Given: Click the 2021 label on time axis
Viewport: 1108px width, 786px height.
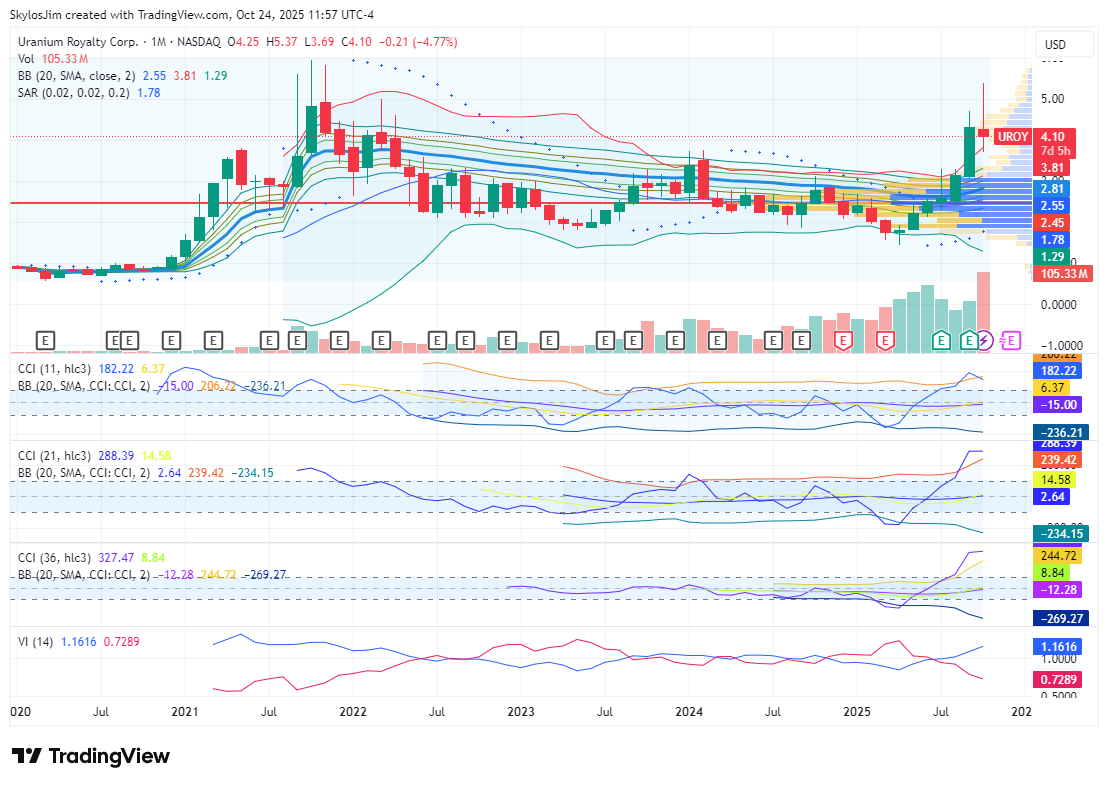Looking at the screenshot, I should coord(185,711).
